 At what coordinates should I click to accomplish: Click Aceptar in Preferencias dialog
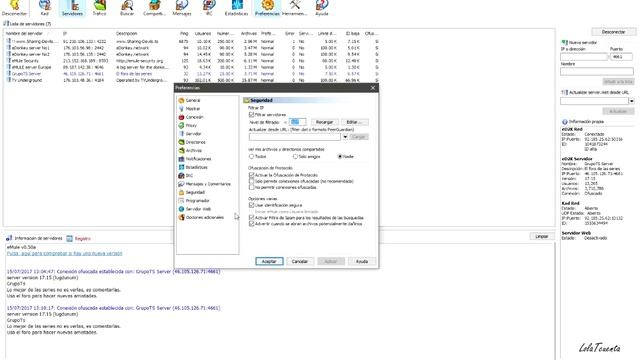click(269, 261)
